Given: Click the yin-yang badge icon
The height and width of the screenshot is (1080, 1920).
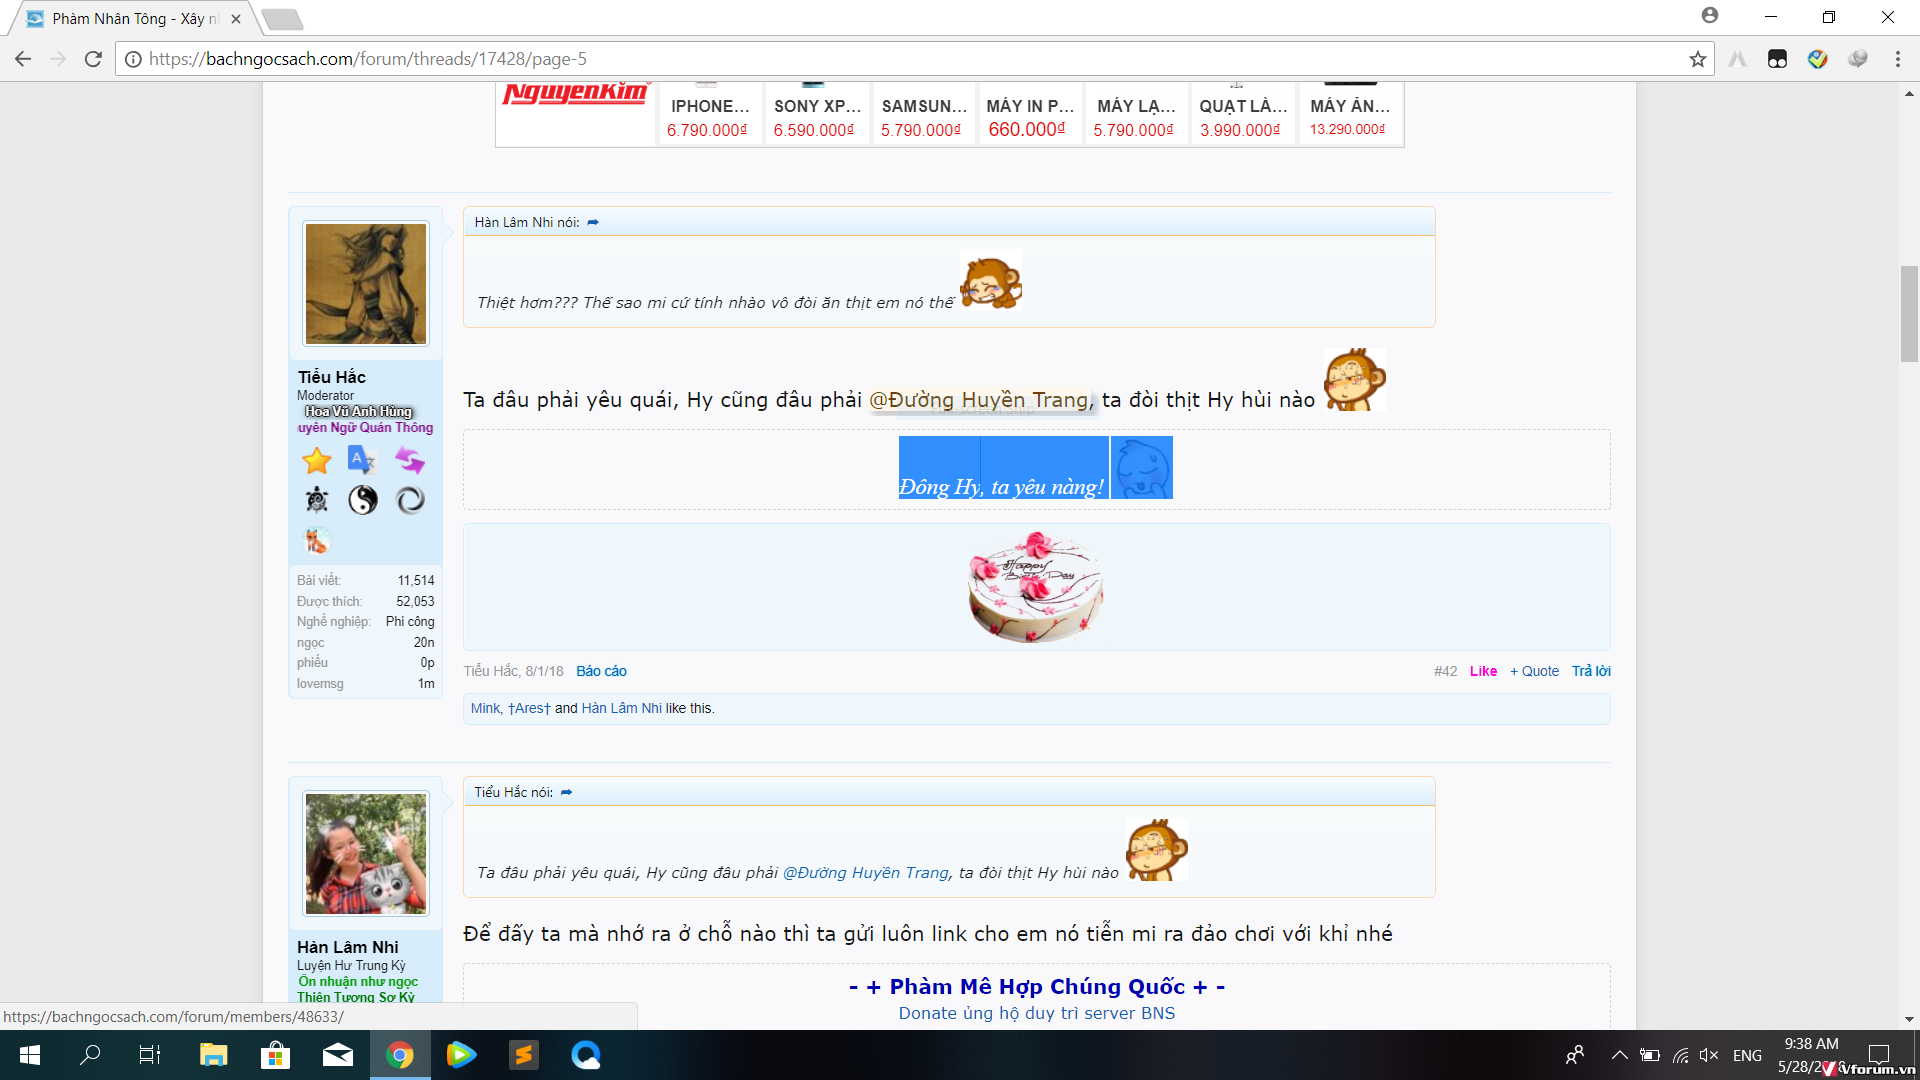Looking at the screenshot, I should [363, 499].
